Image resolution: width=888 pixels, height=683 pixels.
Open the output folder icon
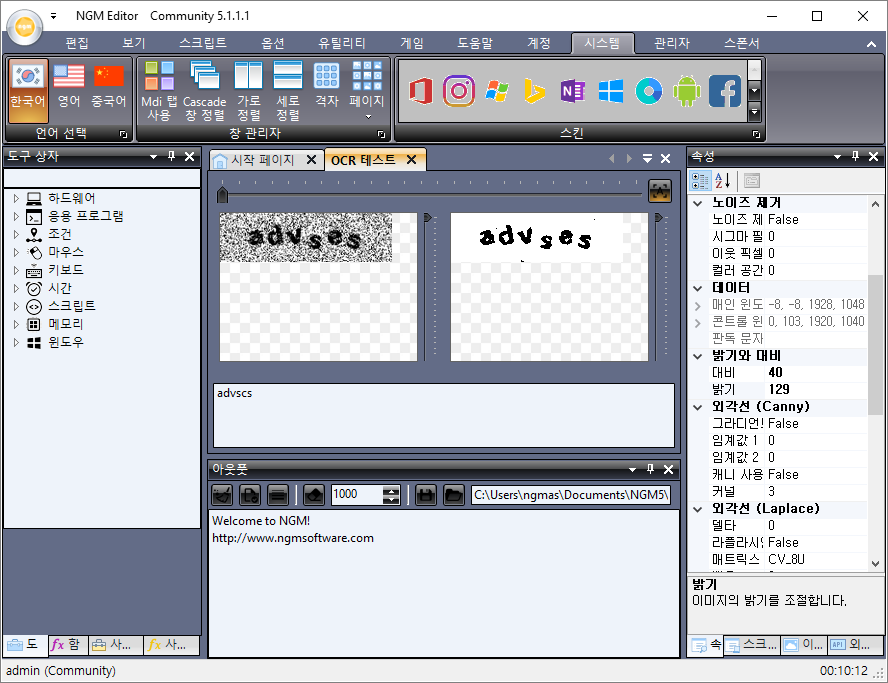454,495
